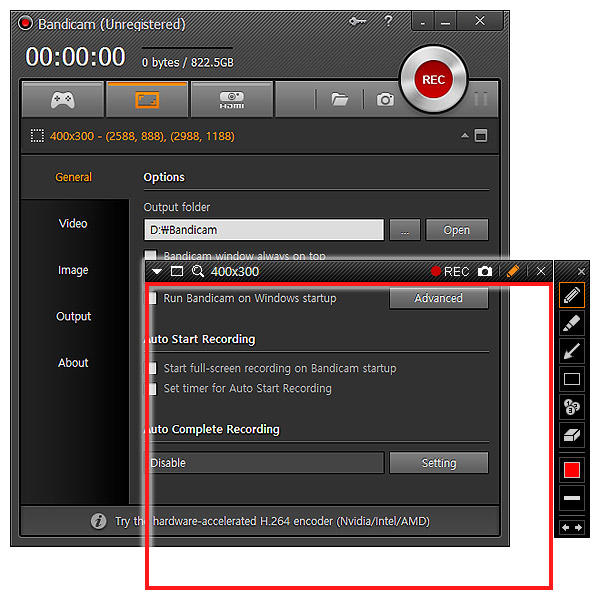Screen dimensions: 600x600
Task: Click the rectangle window icon on capture bar
Action: [x=177, y=271]
